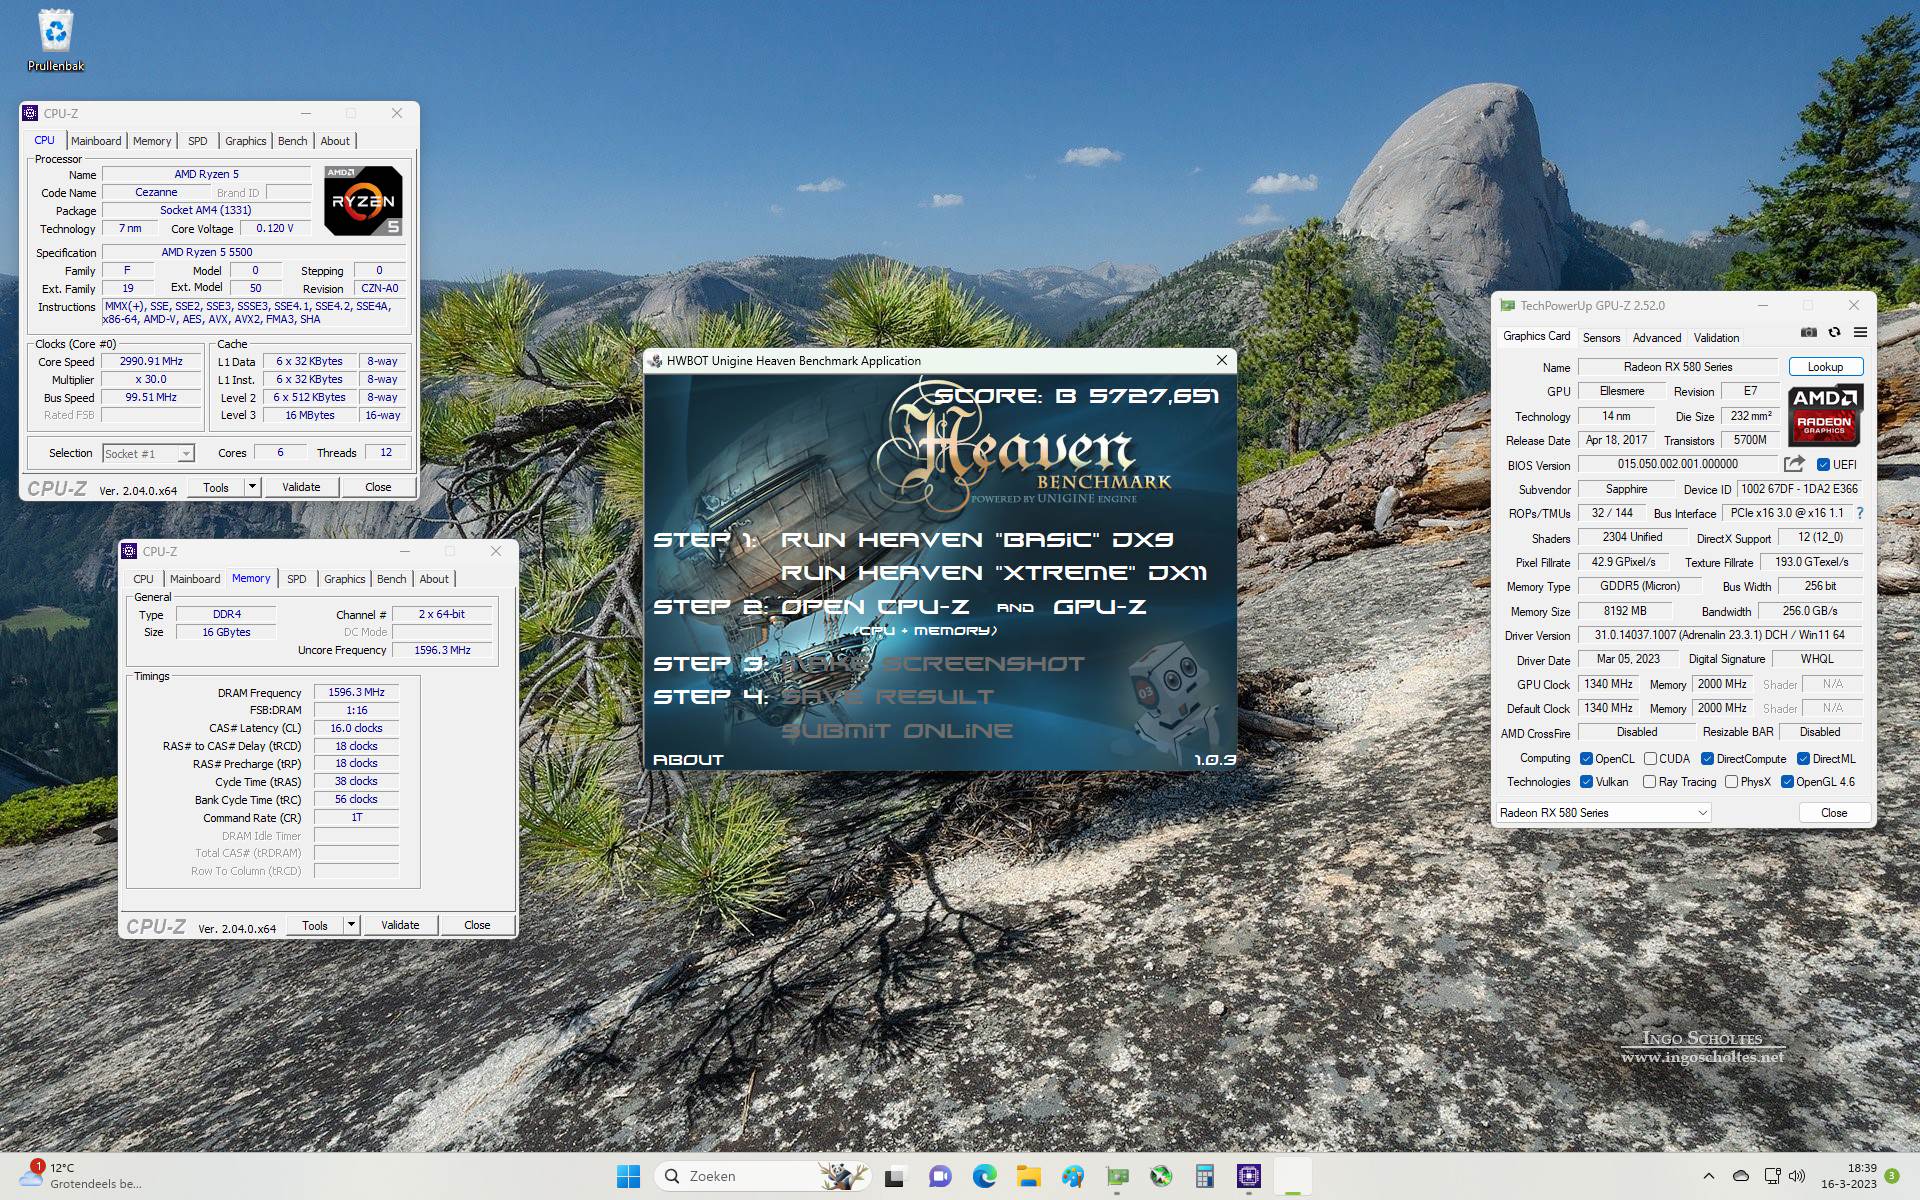The image size is (1920, 1200).
Task: Open Task View from the taskbar
Action: pyautogui.click(x=895, y=1176)
